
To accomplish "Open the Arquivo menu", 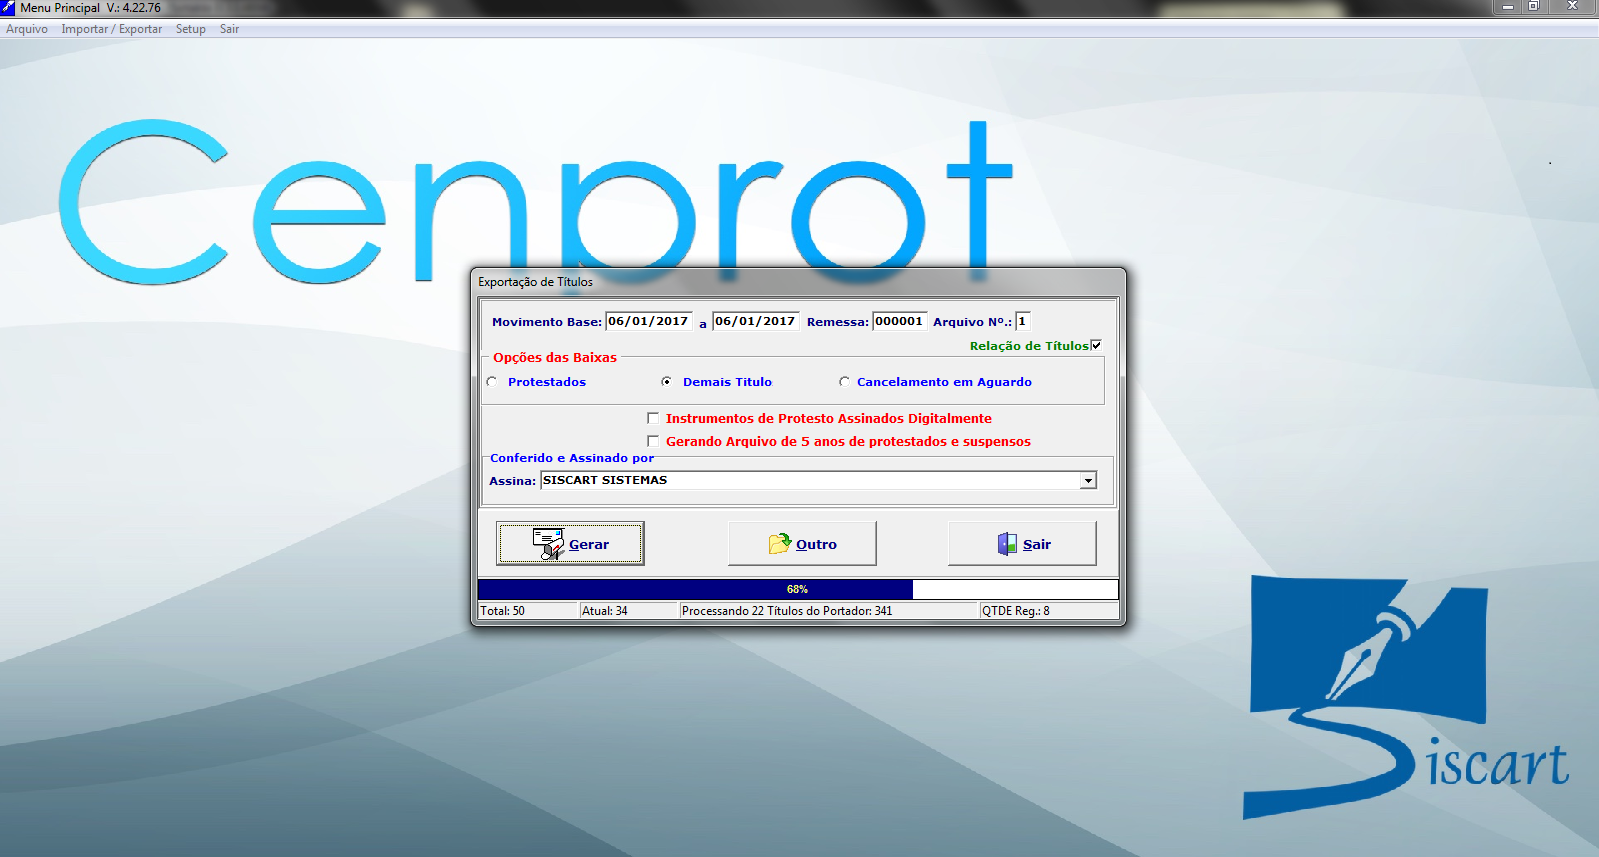I will 27,29.
